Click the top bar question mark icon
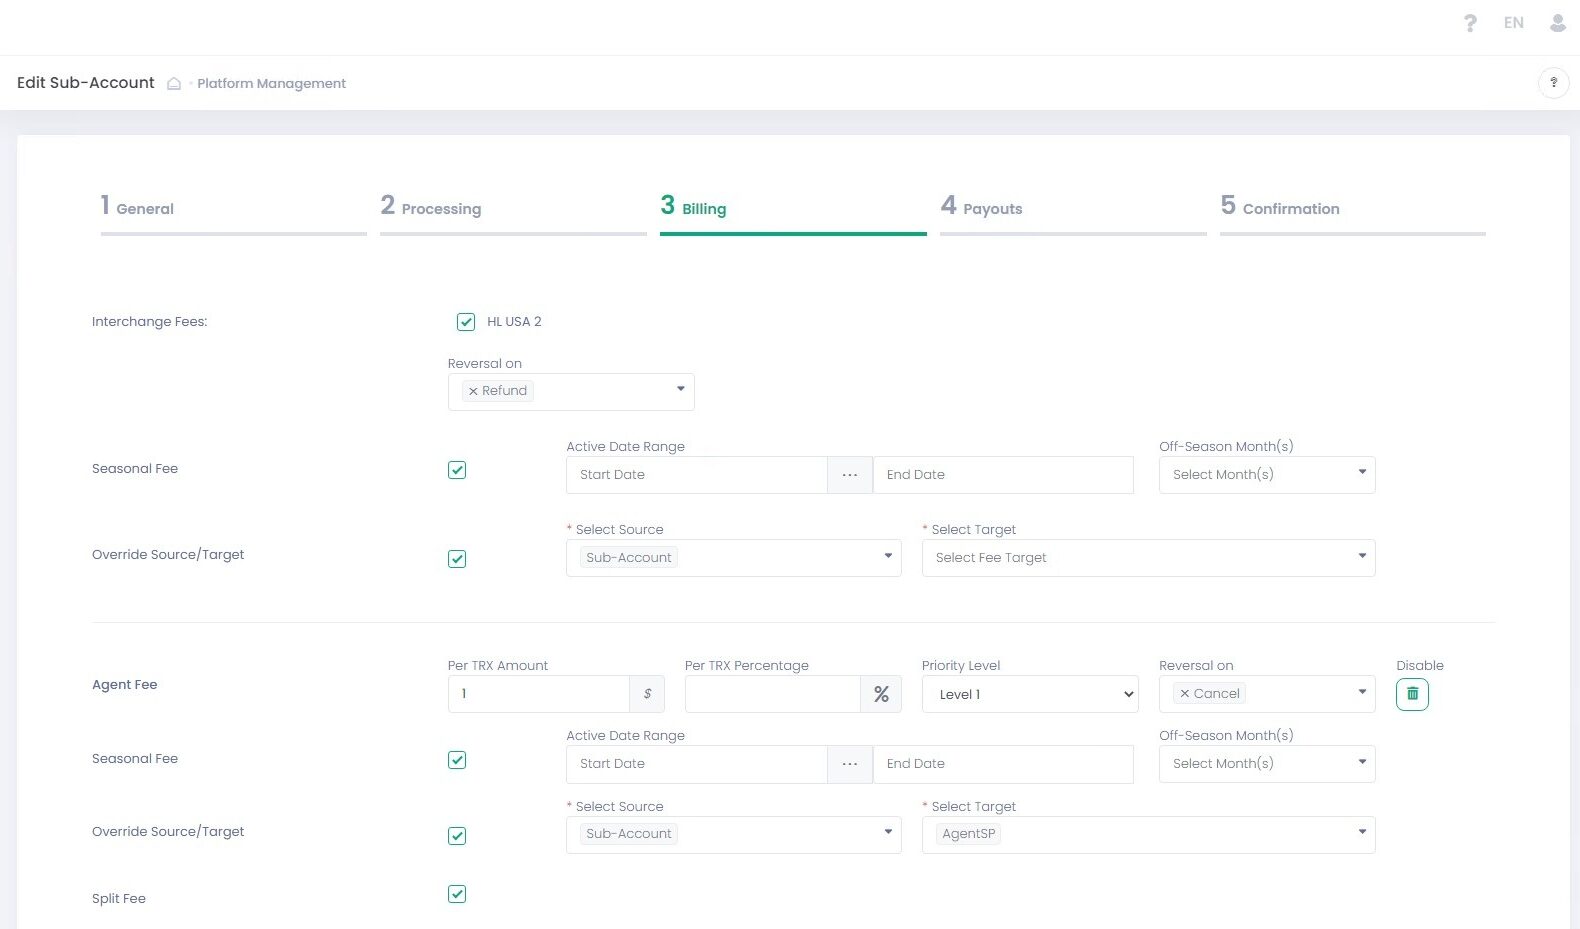This screenshot has height=929, width=1580. point(1469,23)
